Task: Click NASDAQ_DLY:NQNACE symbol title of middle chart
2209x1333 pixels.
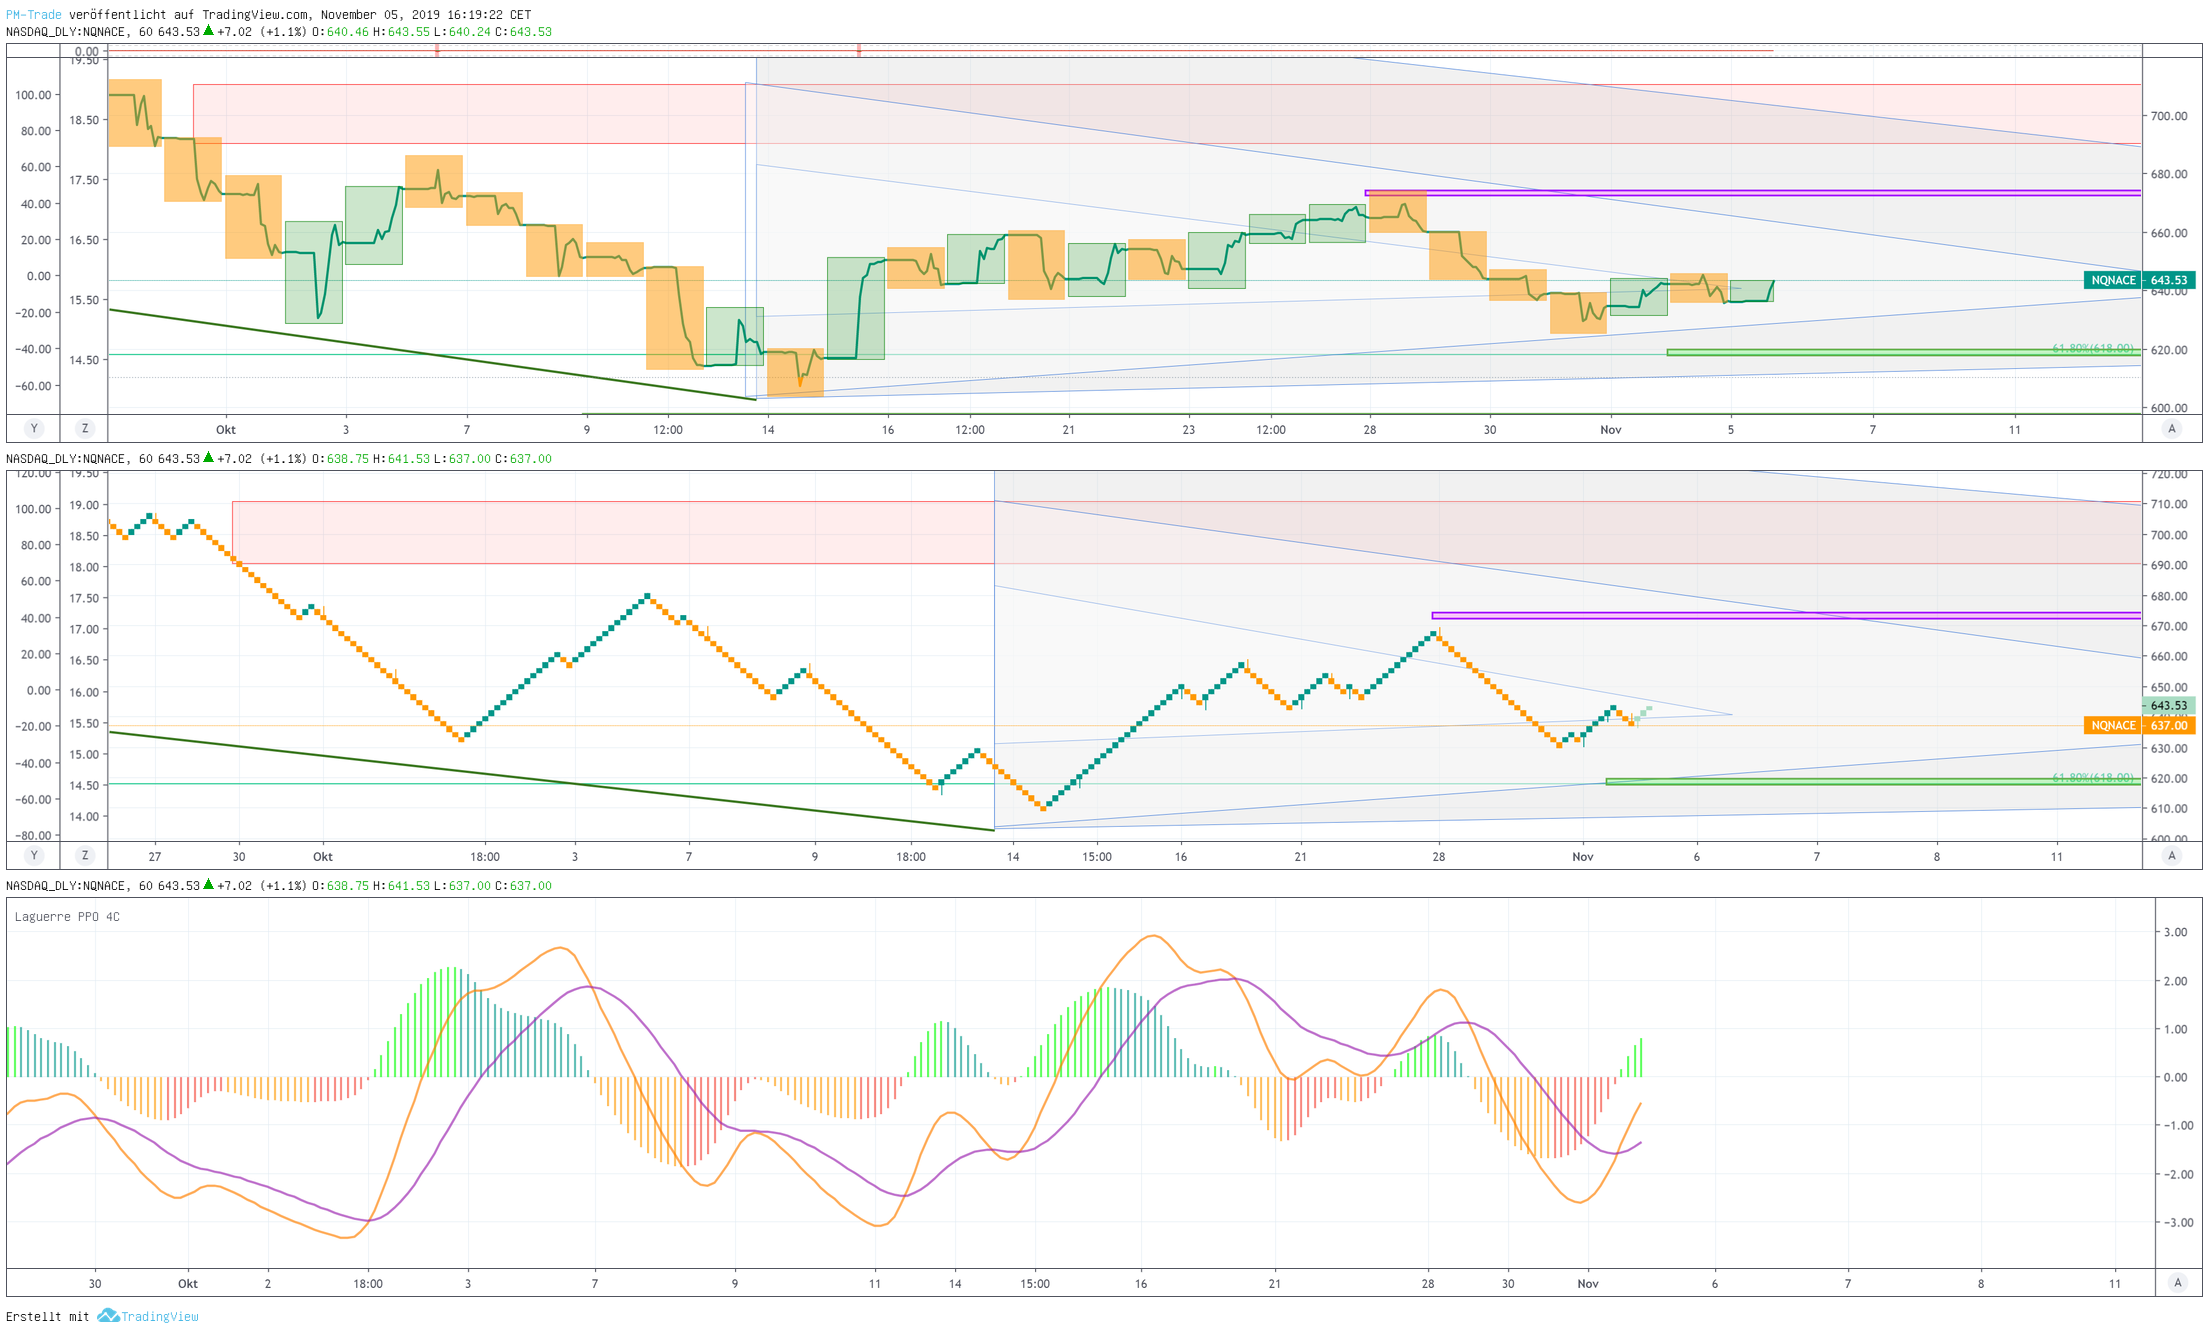Action: pos(66,459)
